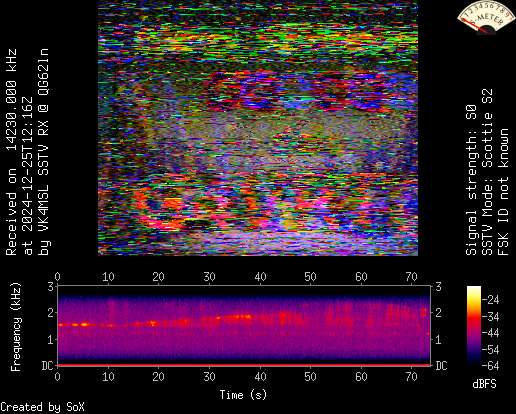Click the 'Frequency (kHz)' axis label
The width and height of the screenshot is (516, 414).
(x=16, y=327)
